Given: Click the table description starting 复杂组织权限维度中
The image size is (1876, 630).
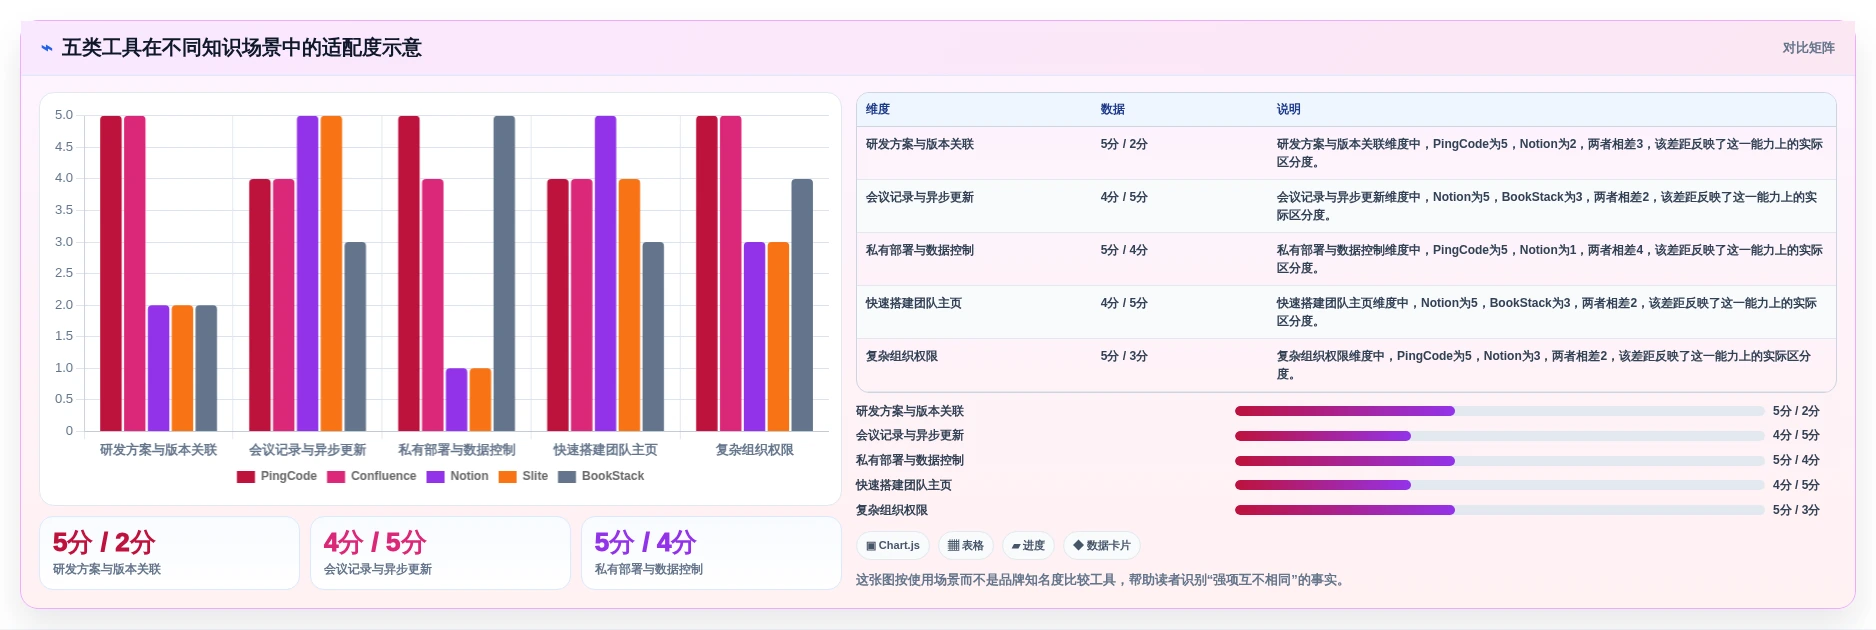Looking at the screenshot, I should (x=1543, y=365).
